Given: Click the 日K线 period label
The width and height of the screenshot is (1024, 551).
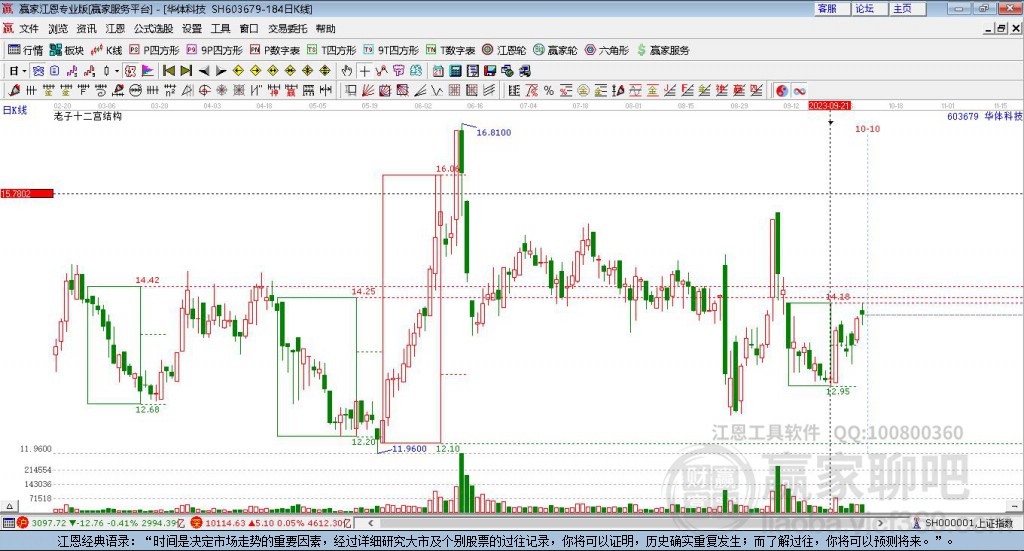Looking at the screenshot, I should 14,110.
